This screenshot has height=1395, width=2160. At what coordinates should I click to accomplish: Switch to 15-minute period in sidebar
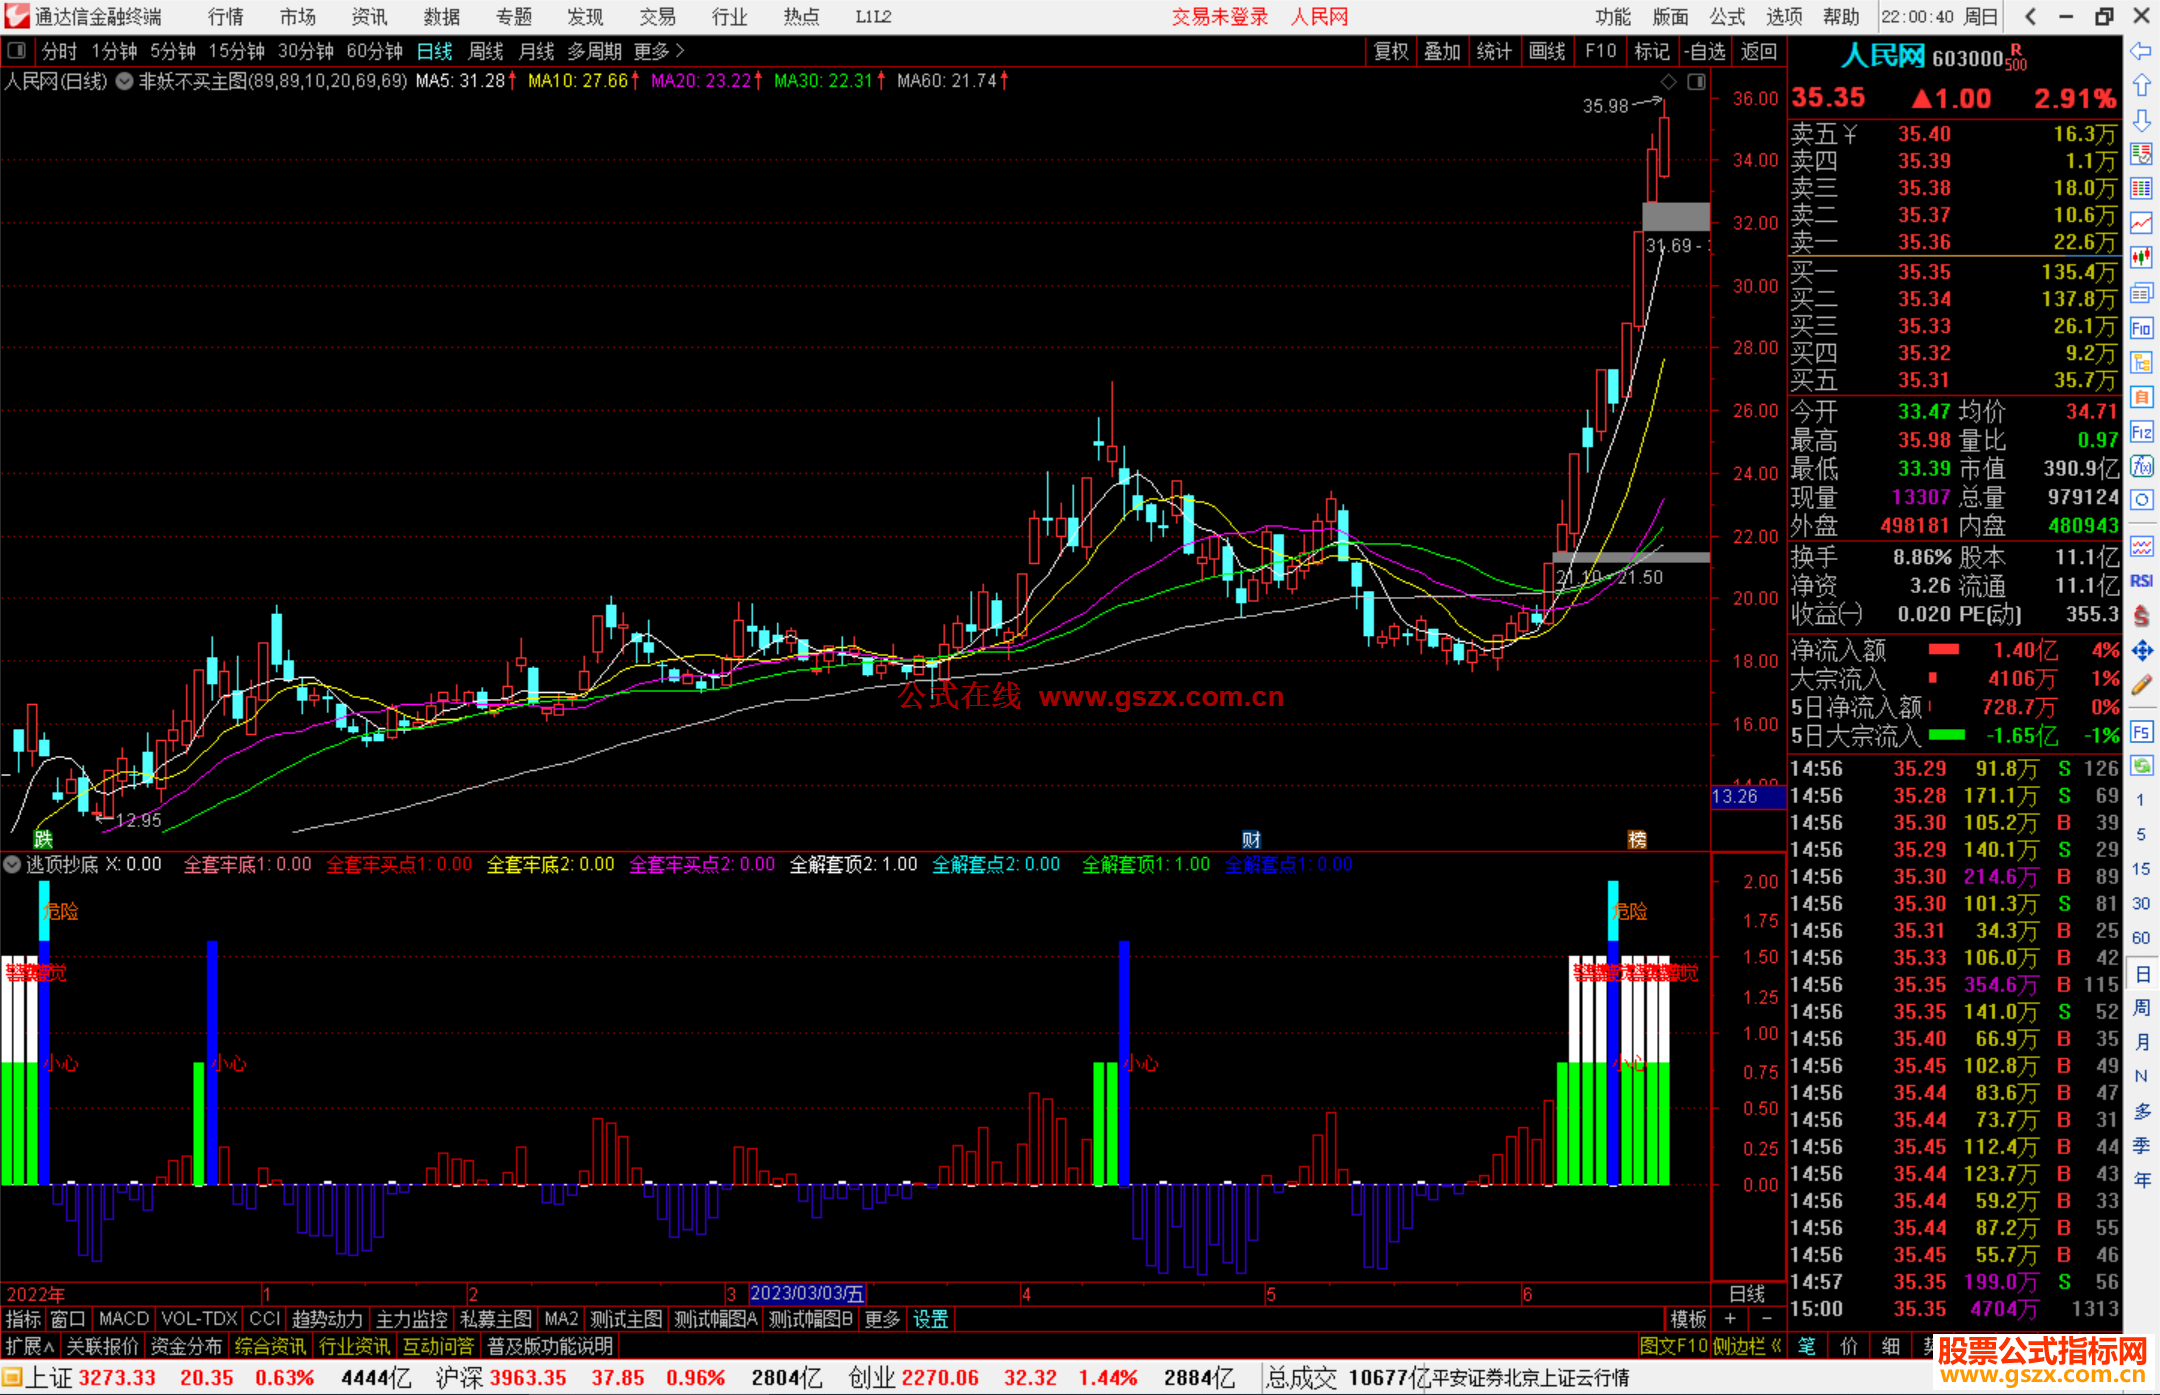pyautogui.click(x=2140, y=869)
